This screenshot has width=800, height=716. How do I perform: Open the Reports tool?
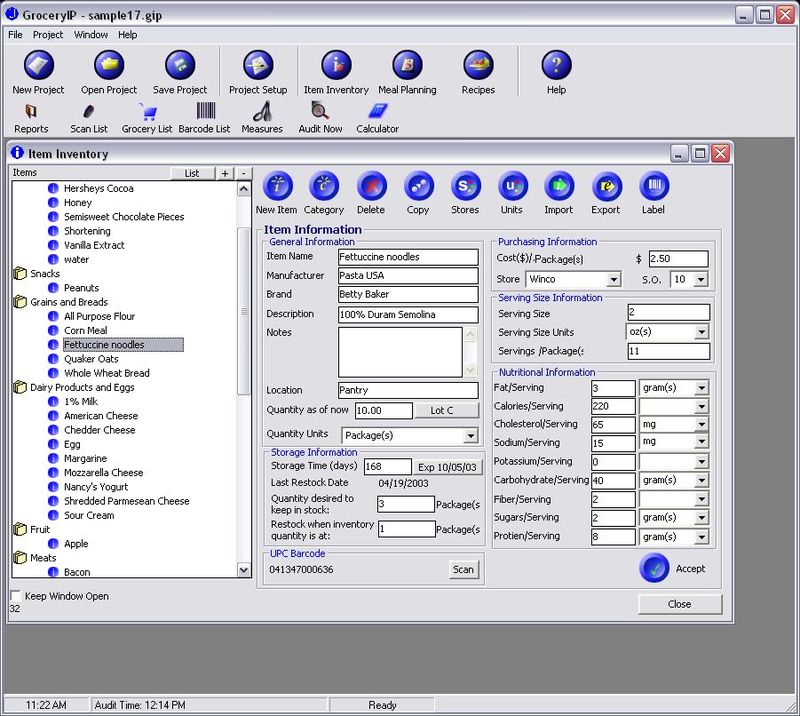pos(31,111)
